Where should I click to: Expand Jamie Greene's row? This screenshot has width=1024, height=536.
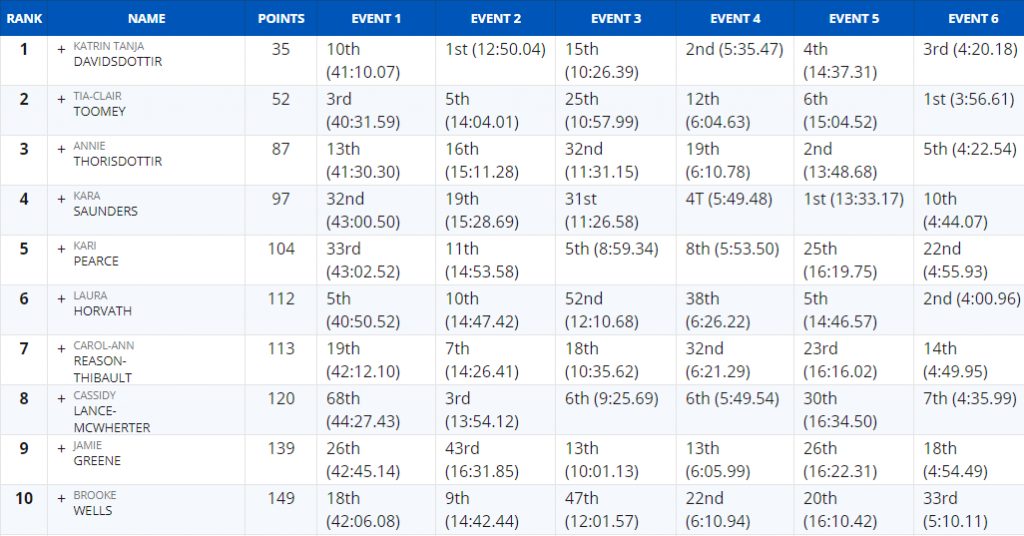pyautogui.click(x=61, y=449)
